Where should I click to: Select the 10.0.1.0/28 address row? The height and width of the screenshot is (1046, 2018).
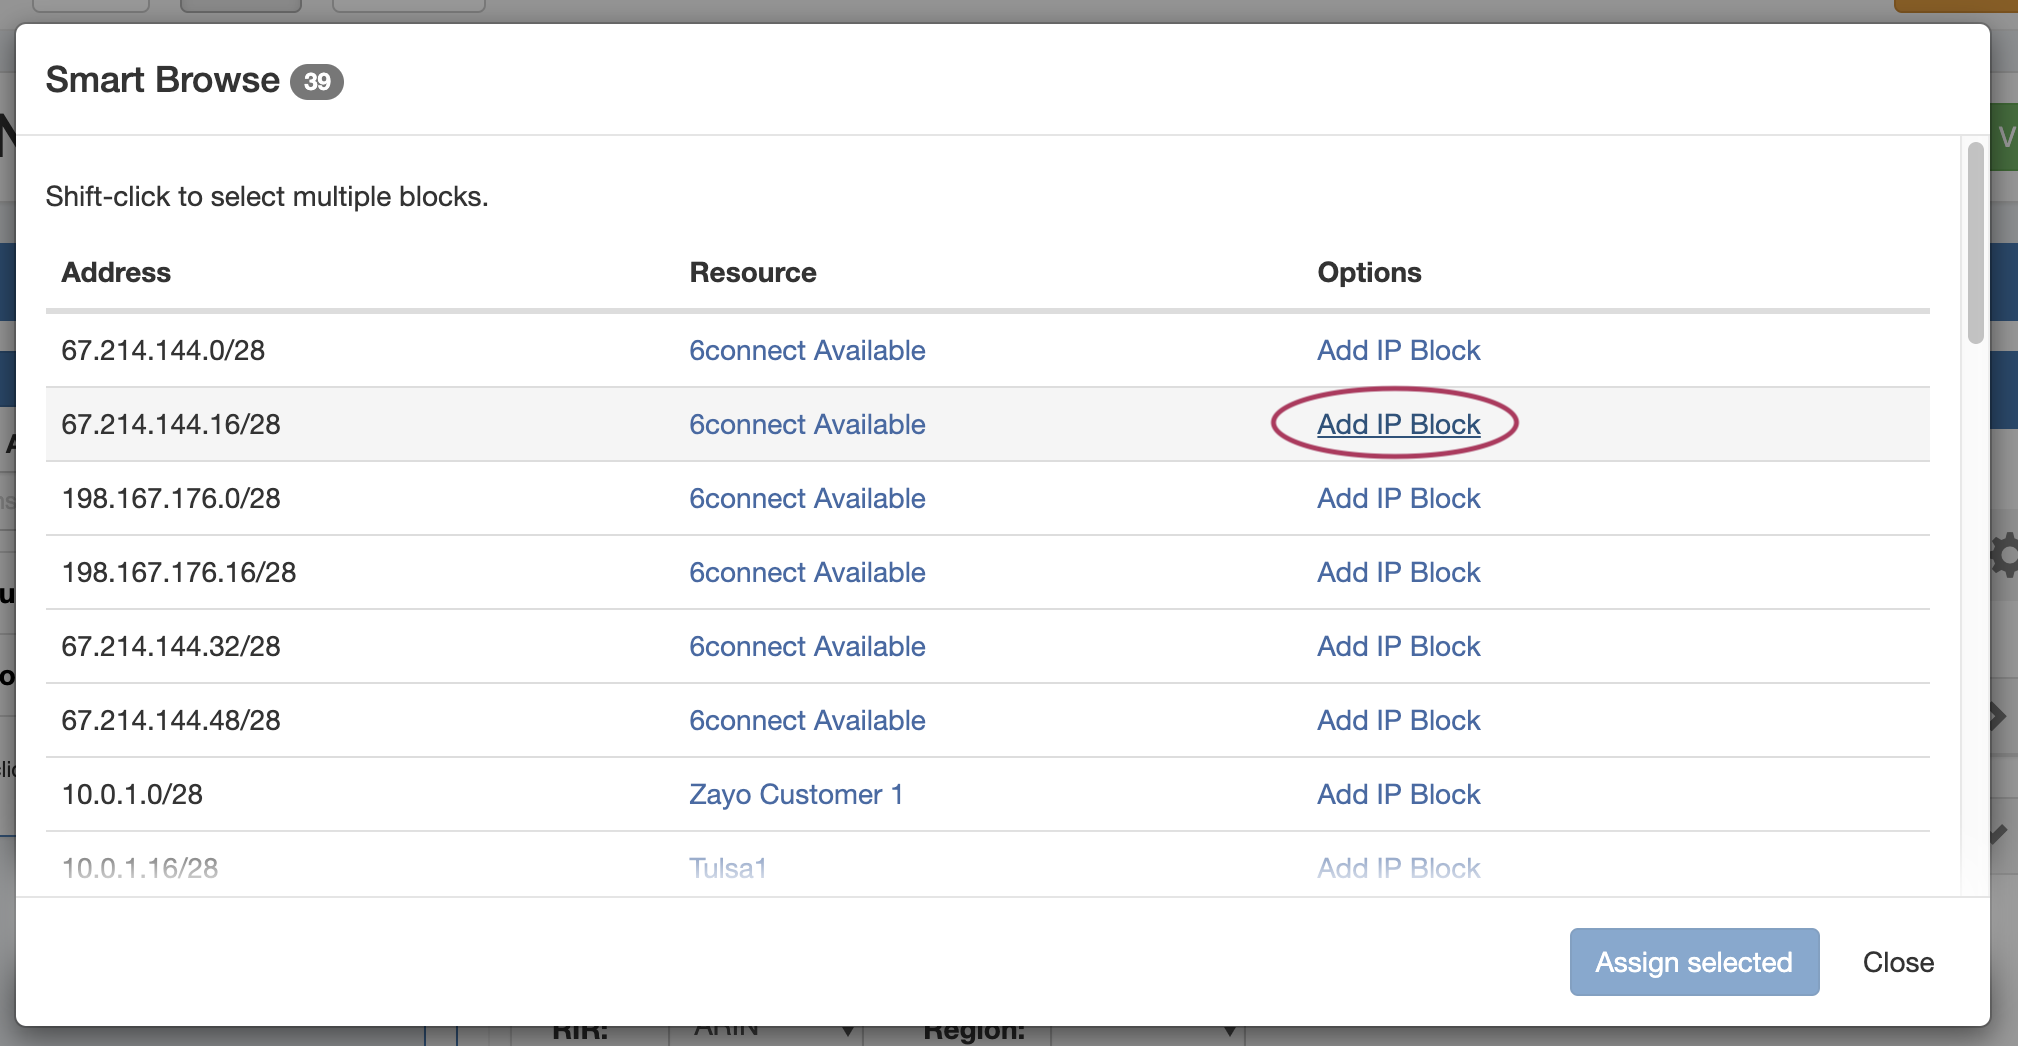coord(132,795)
